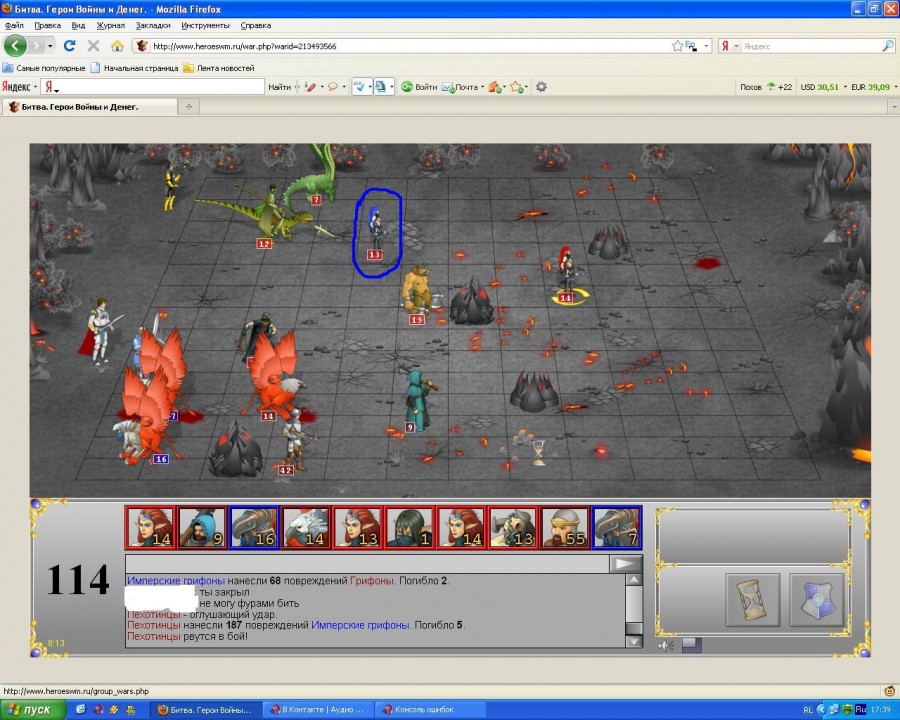Click the hourglass object on battlefield
The width and height of the screenshot is (900, 720).
tap(538, 452)
